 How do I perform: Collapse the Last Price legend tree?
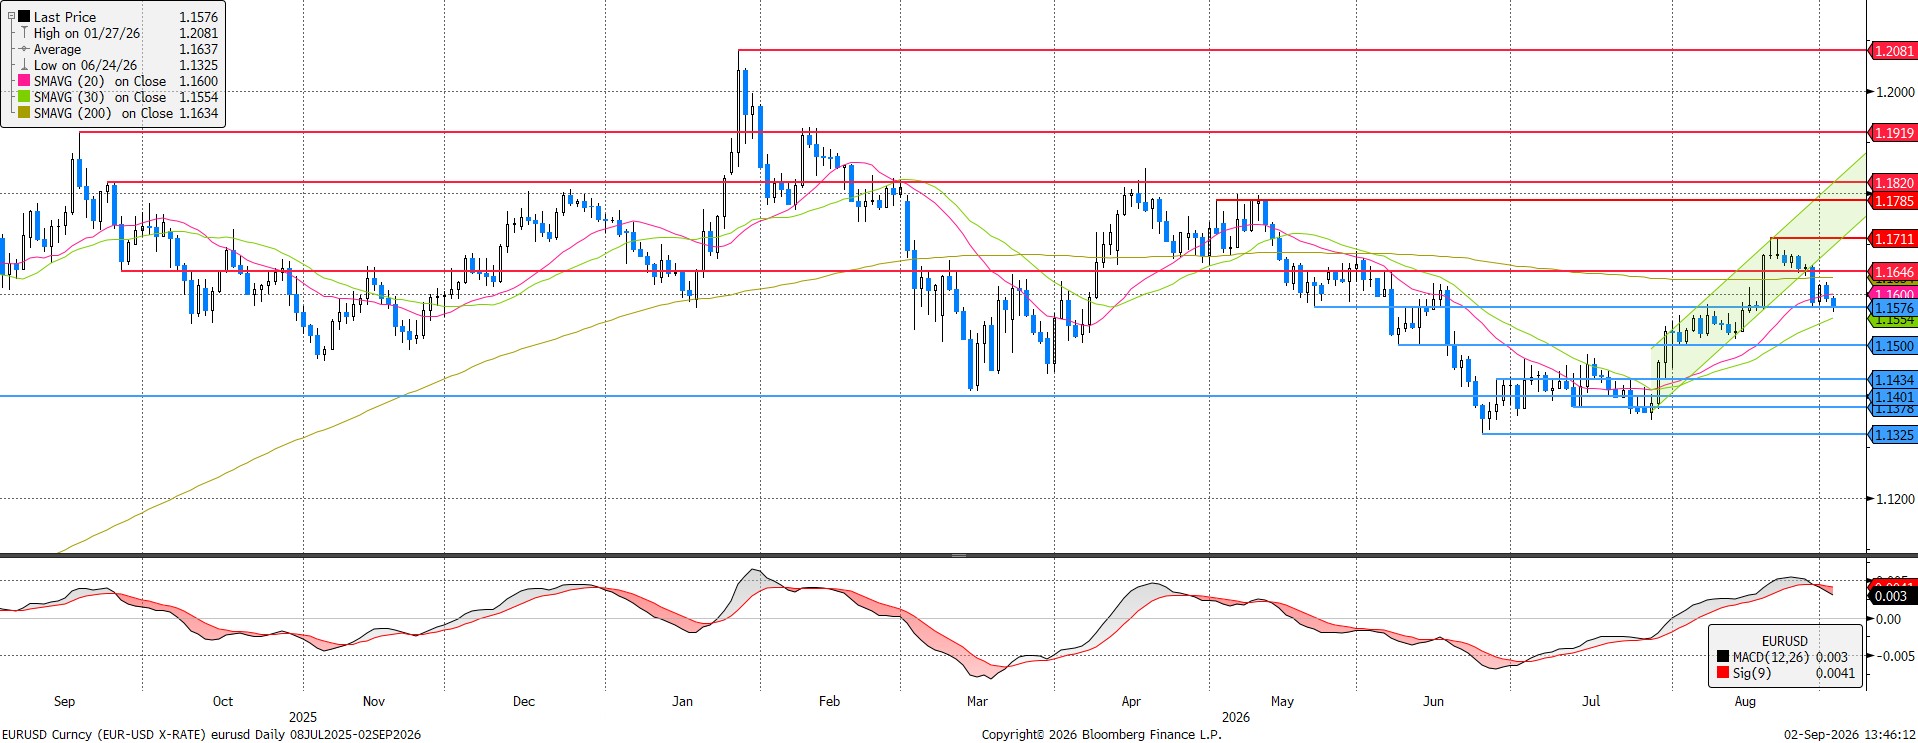(11, 17)
